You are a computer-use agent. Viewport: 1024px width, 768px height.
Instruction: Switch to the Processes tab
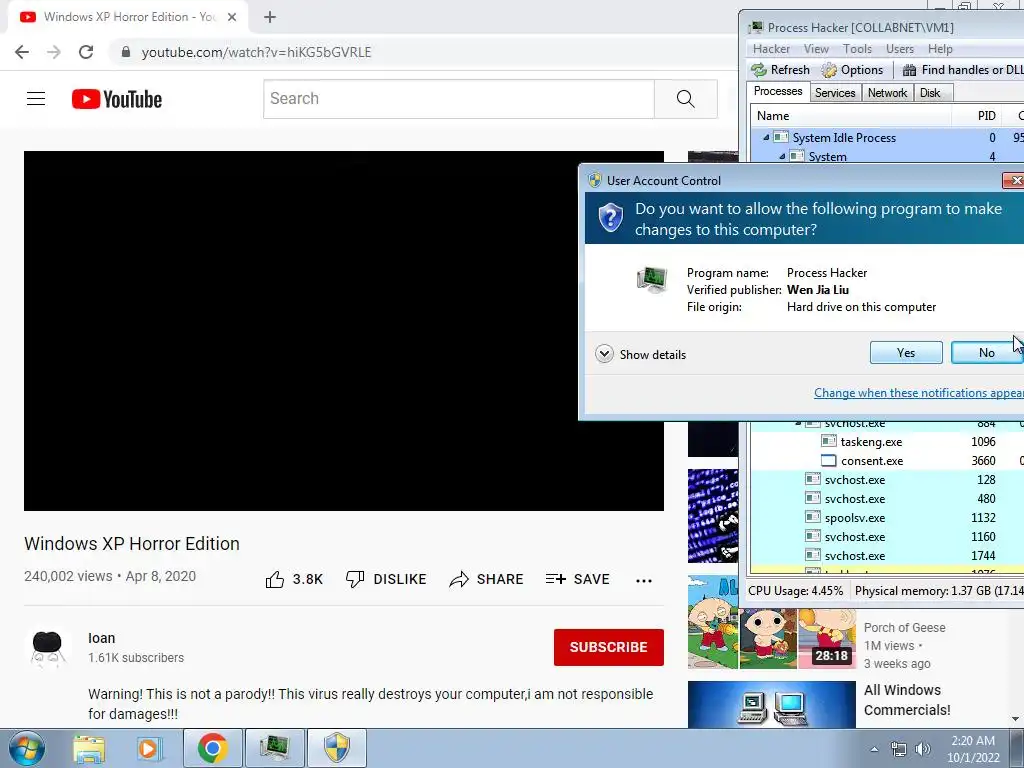pos(778,91)
